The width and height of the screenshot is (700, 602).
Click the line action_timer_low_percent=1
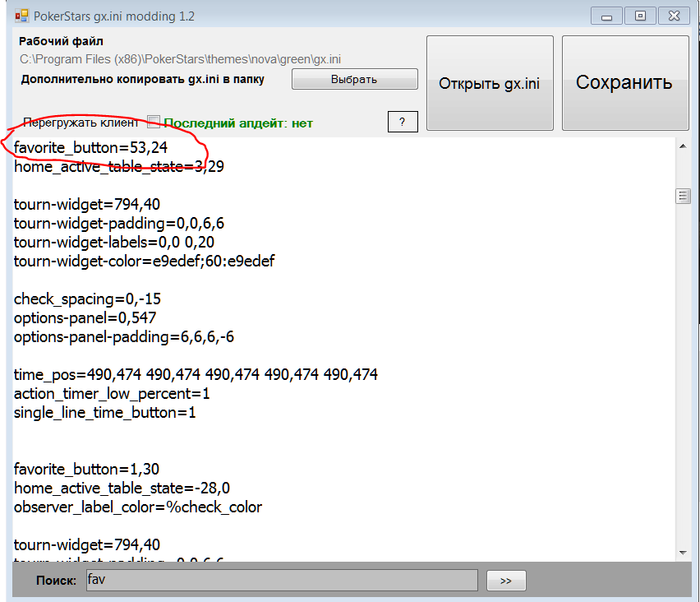coord(112,393)
